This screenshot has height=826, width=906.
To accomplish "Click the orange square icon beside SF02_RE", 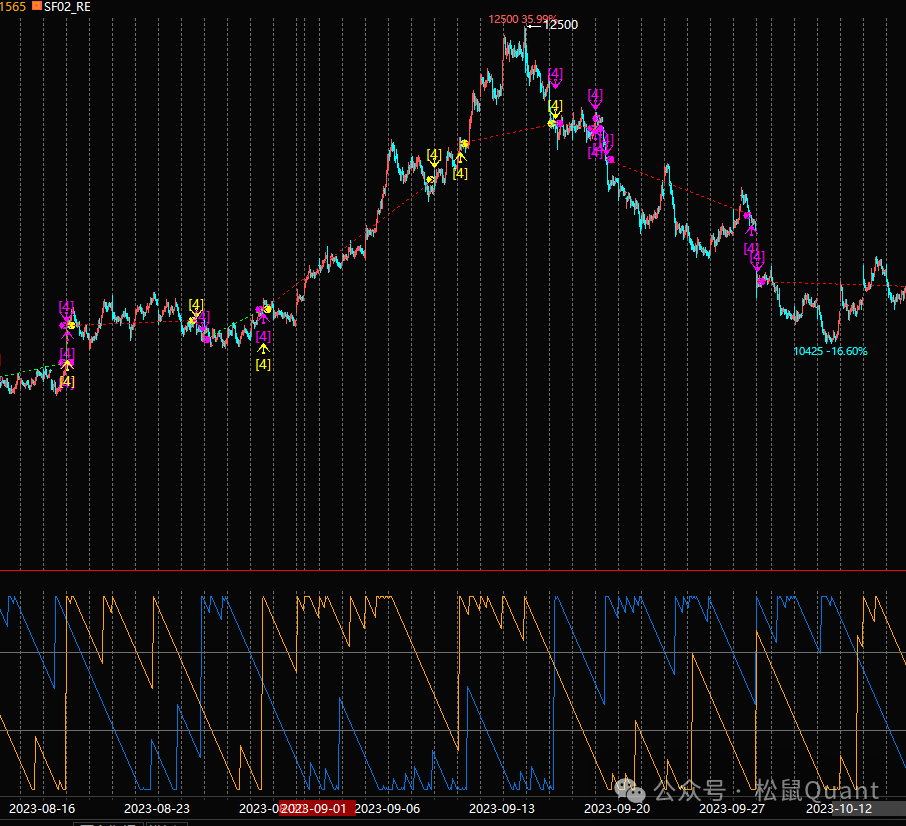I will [x=37, y=6].
